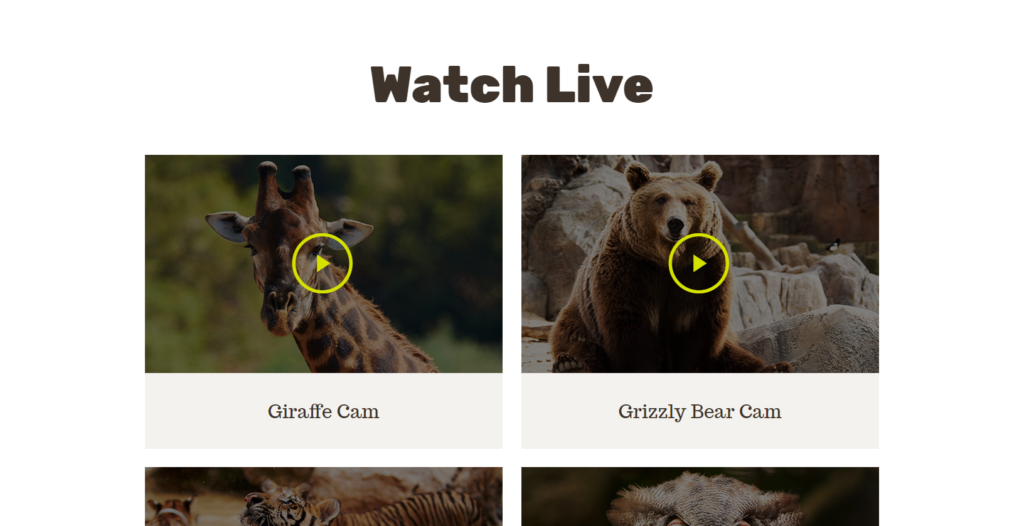The height and width of the screenshot is (526, 1024).
Task: Open the Giraffe Cam title link
Action: click(323, 412)
